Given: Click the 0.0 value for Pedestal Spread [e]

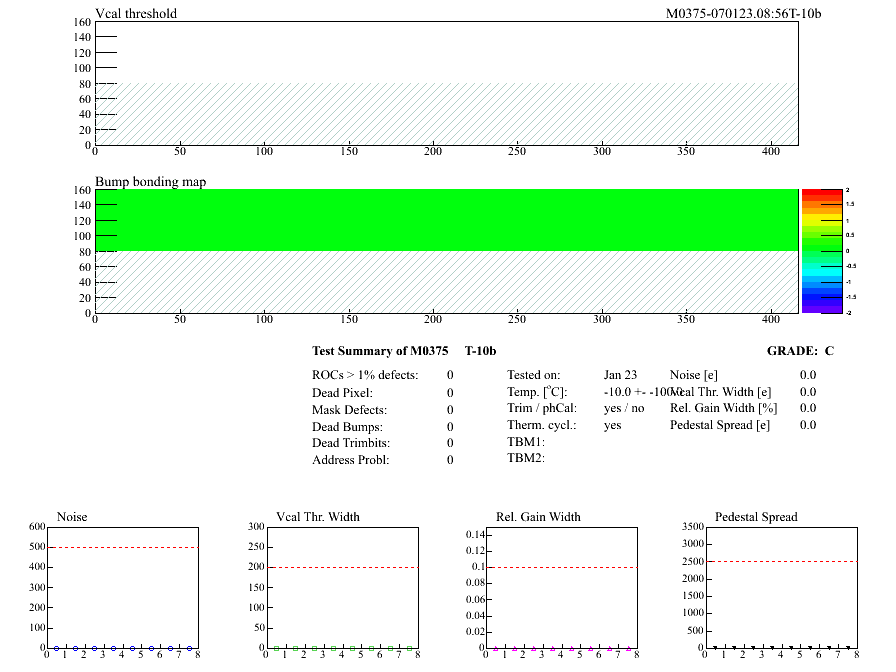Looking at the screenshot, I should [808, 425].
